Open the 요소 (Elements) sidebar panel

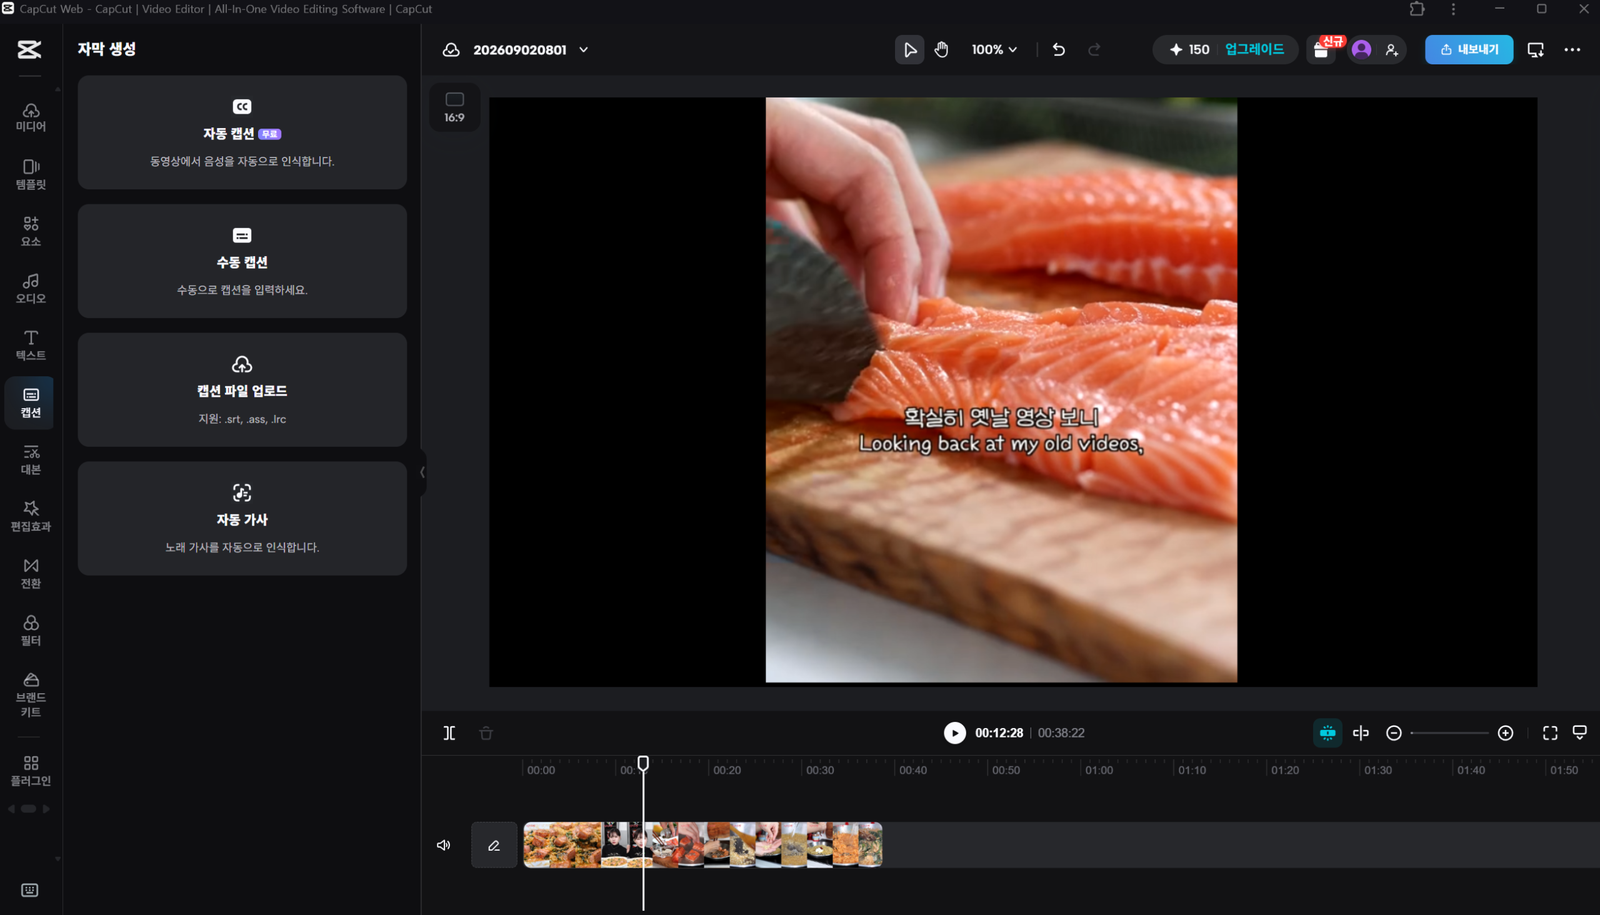click(x=31, y=231)
